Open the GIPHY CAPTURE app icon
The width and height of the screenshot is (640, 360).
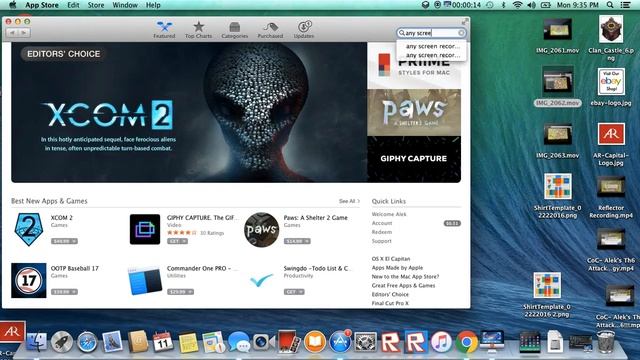pos(145,229)
